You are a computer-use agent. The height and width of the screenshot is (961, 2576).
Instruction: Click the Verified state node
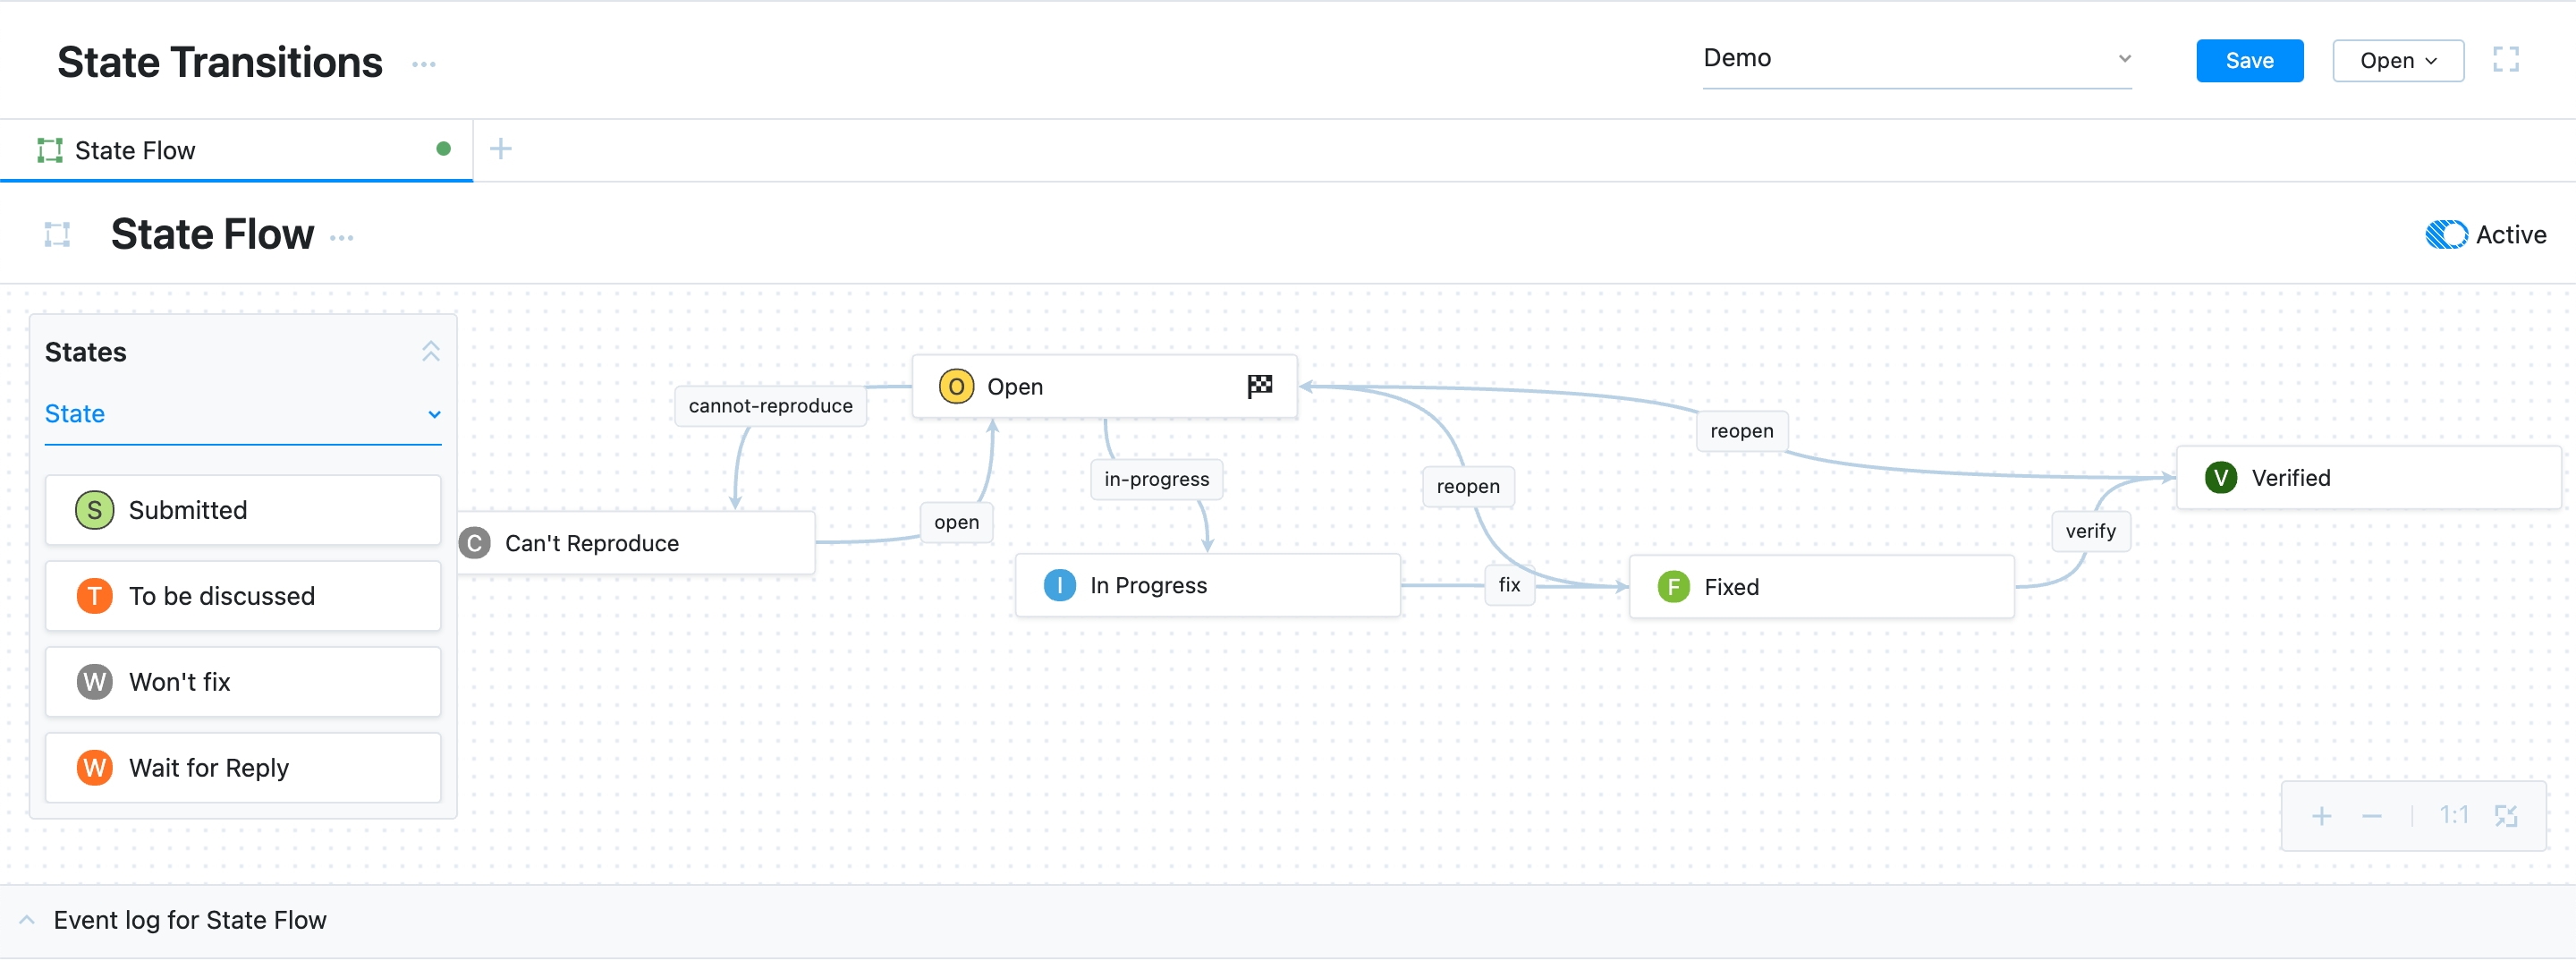2367,478
